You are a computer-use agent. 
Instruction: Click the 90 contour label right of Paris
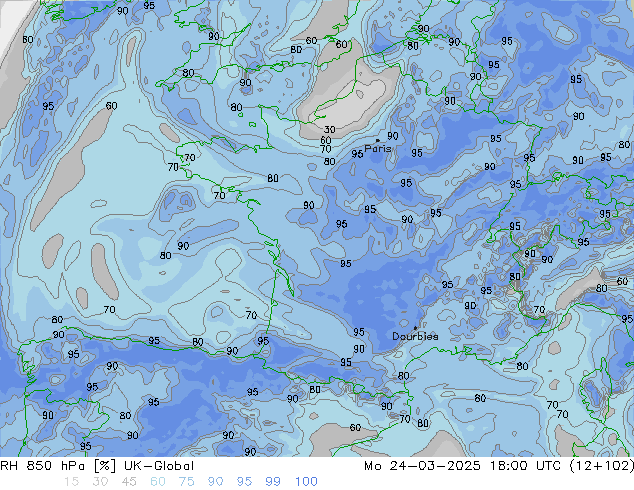coord(393,136)
